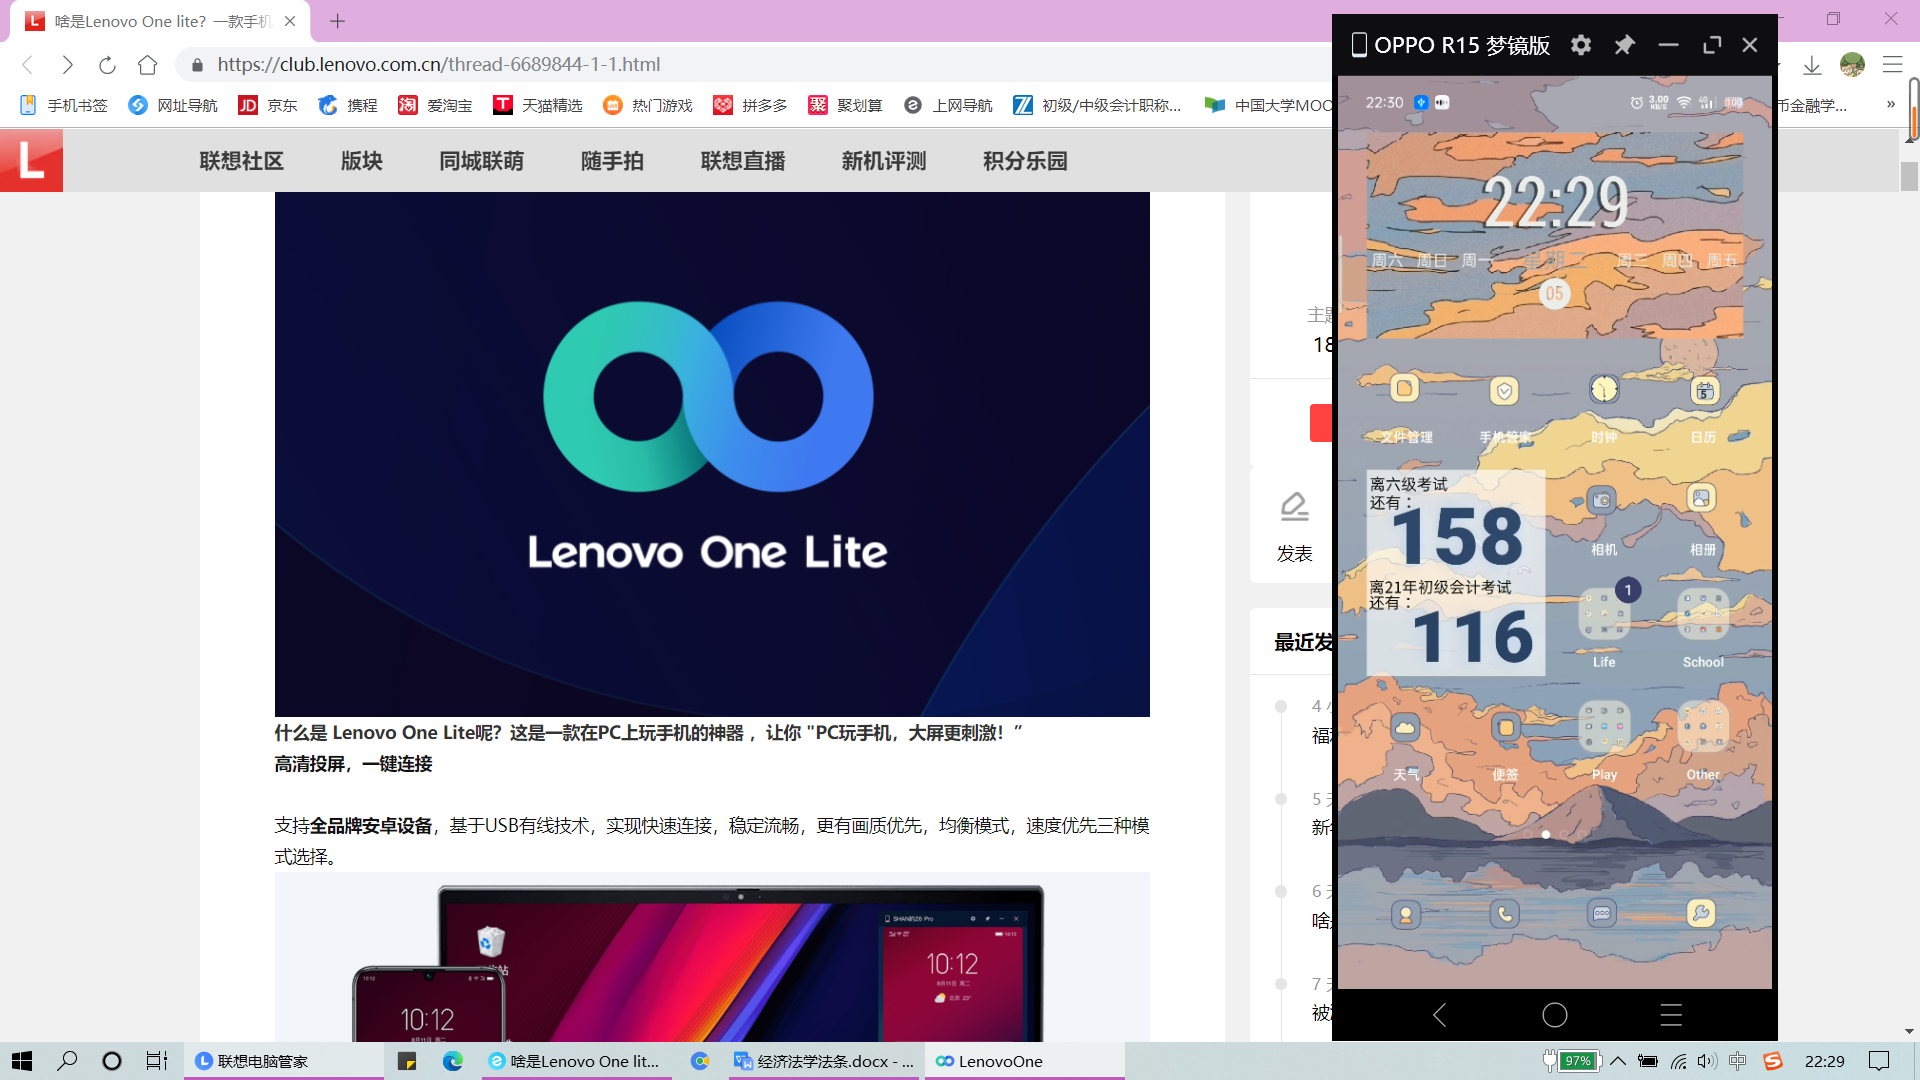This screenshot has width=1920, height=1080.
Task: Open 携程 bookmark
Action: point(348,105)
